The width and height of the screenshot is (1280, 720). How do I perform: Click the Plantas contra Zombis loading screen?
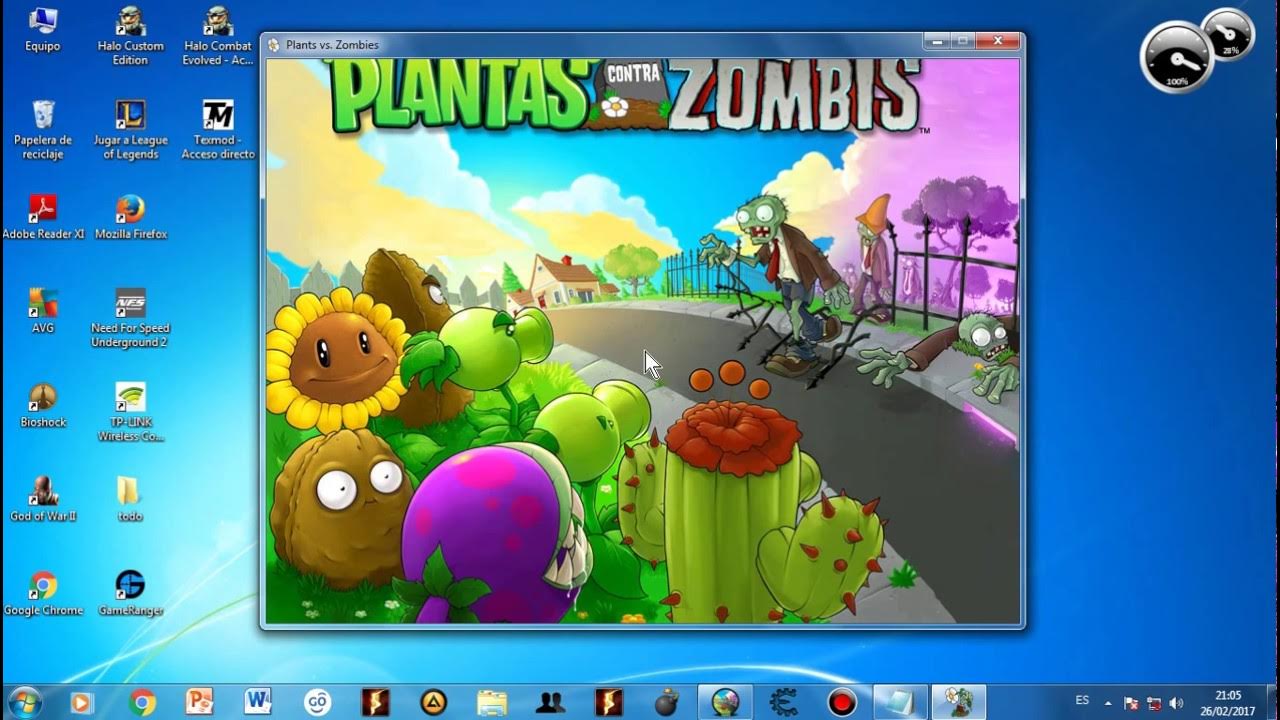(643, 341)
